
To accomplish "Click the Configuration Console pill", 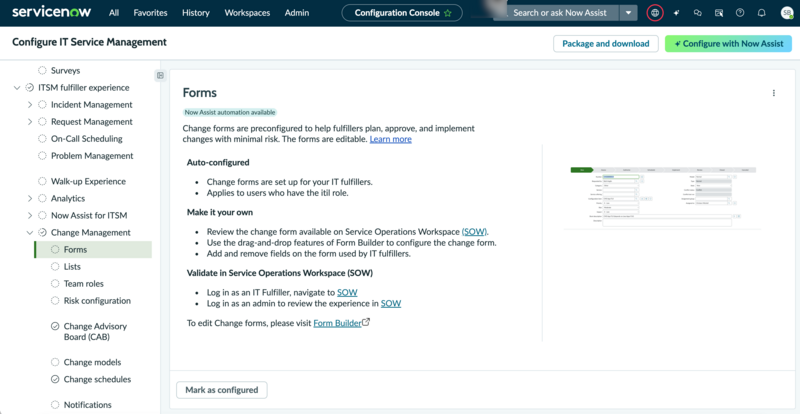I will [402, 13].
